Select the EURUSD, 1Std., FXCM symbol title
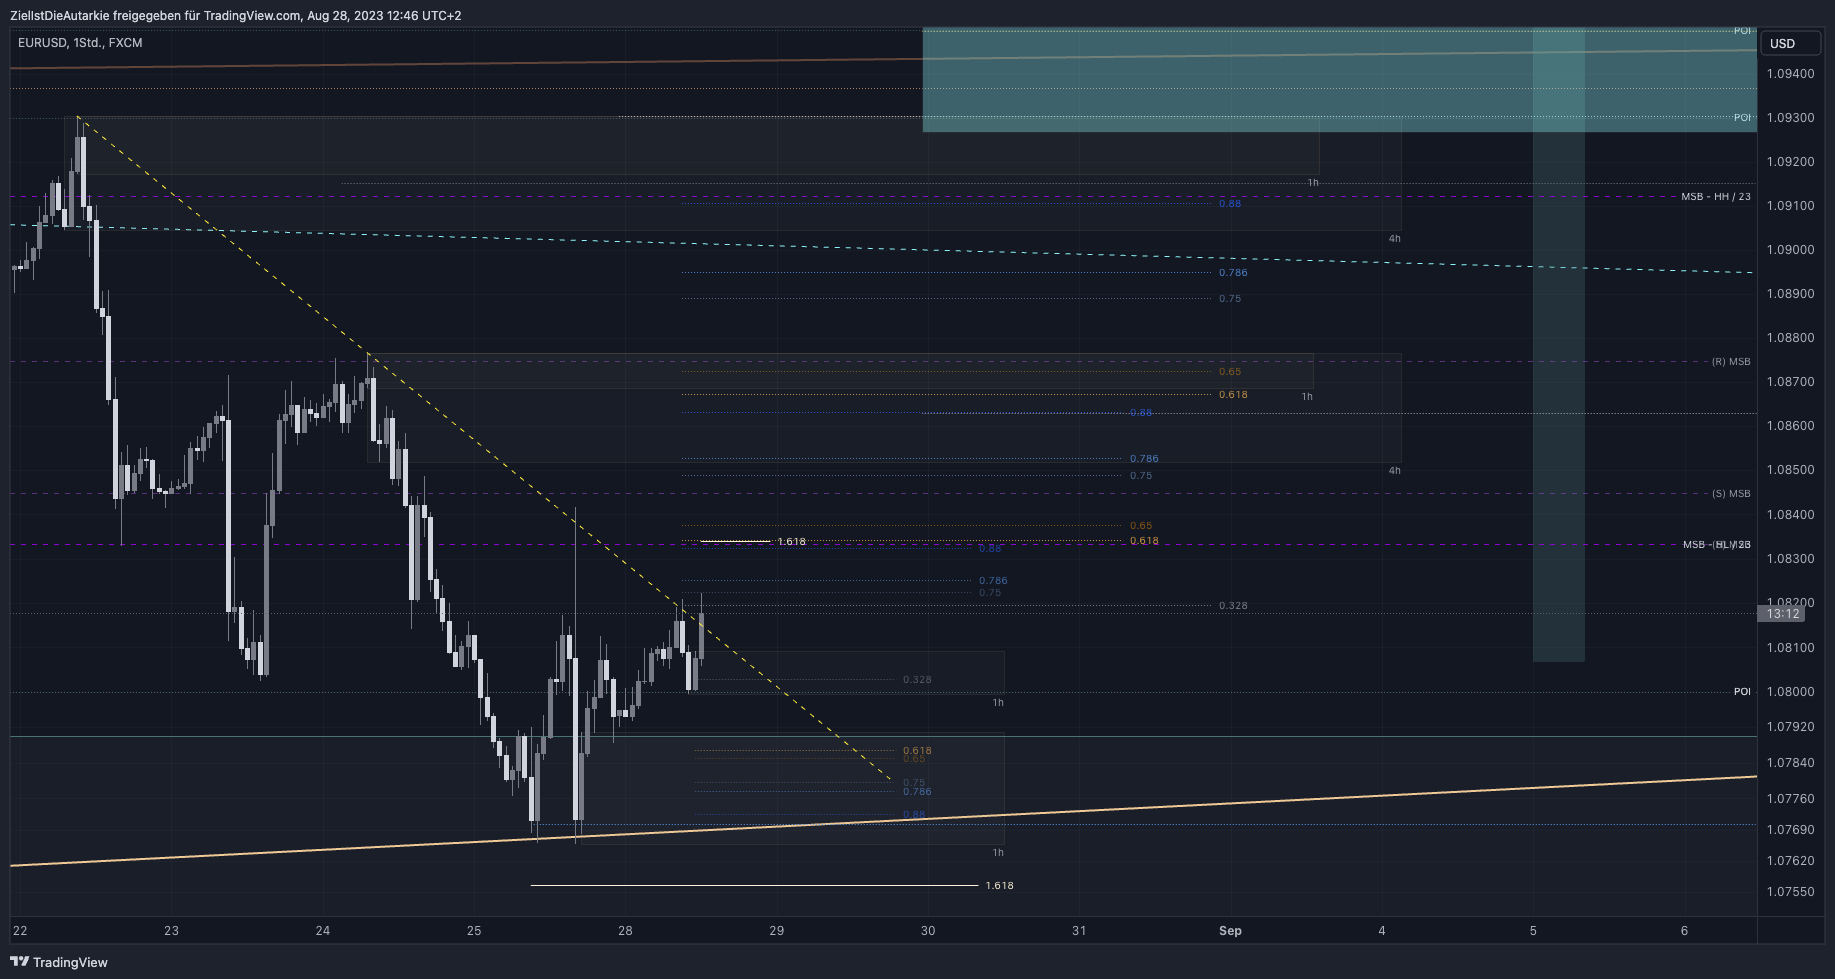Screen dimensions: 1835x979 80,43
